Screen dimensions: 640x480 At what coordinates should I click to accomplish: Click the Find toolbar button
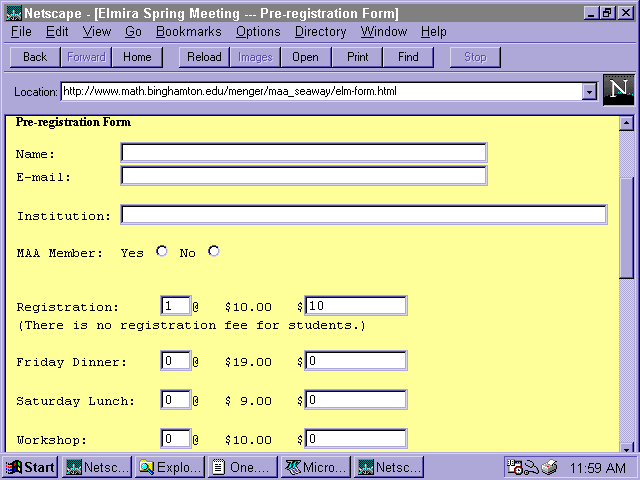point(408,57)
